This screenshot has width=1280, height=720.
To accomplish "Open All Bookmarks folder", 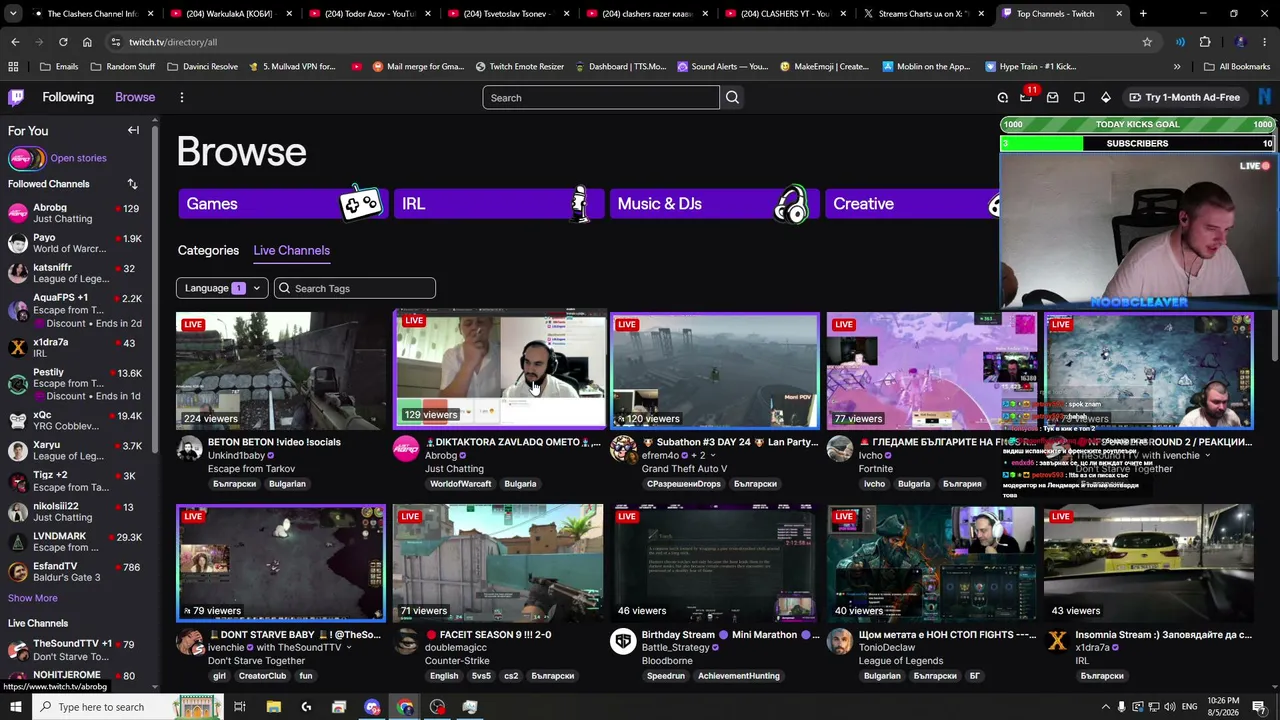I will coord(1236,67).
